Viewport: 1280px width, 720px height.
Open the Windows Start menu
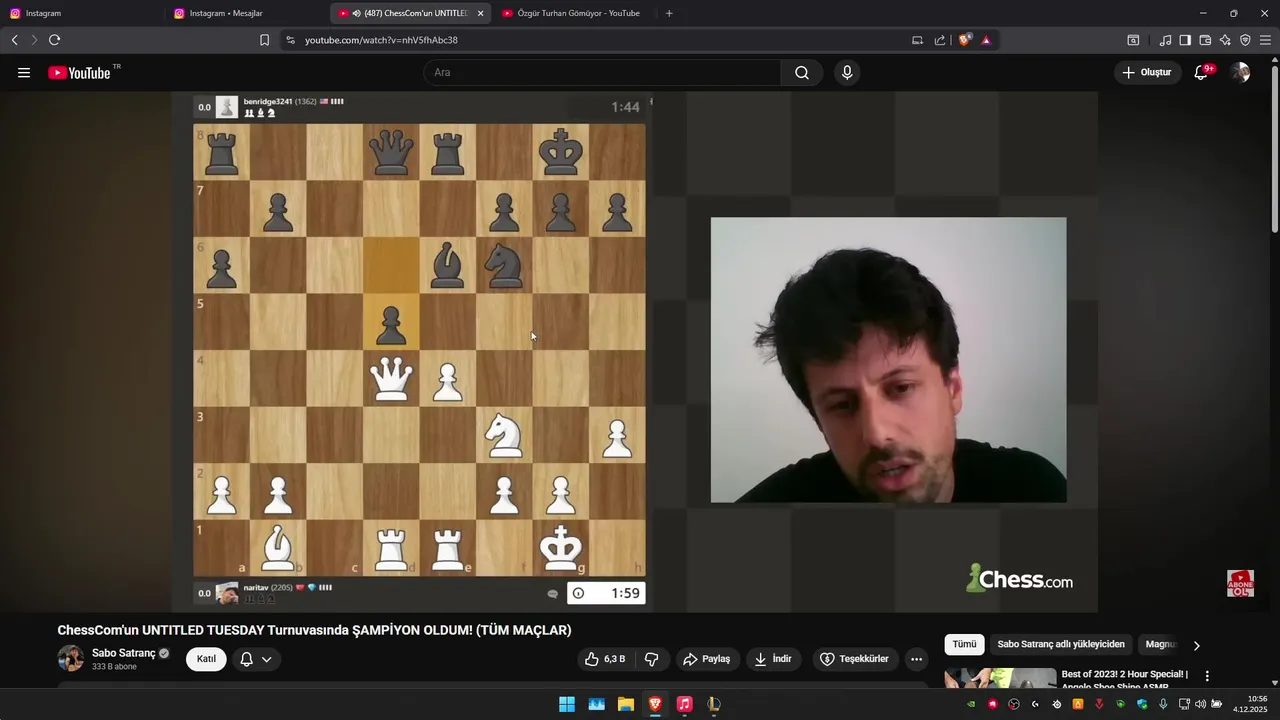(x=567, y=704)
